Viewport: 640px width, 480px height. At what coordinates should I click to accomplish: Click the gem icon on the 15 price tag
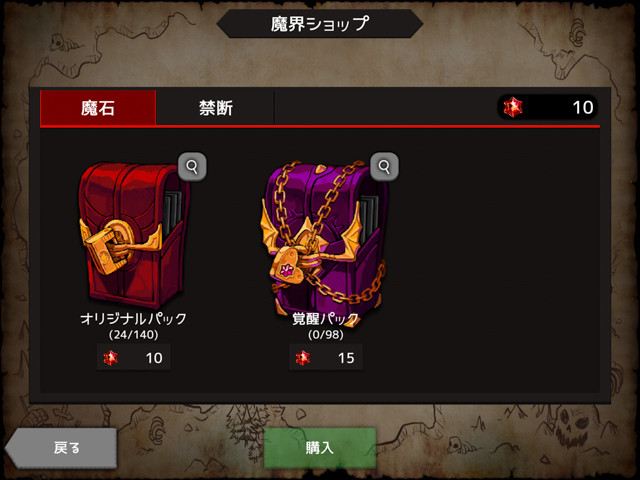[302, 358]
